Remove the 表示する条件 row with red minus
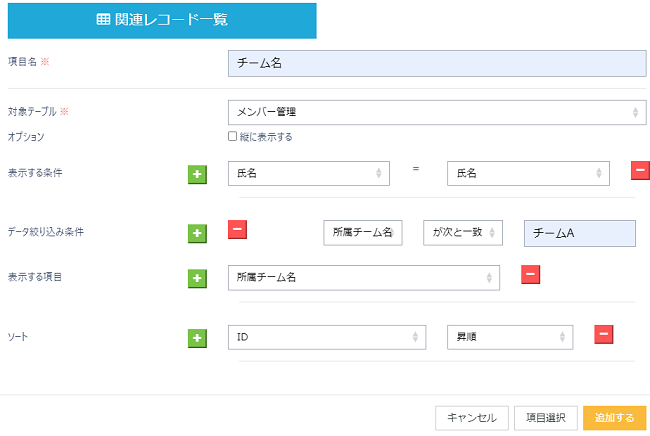The width and height of the screenshot is (650, 436). pos(640,170)
